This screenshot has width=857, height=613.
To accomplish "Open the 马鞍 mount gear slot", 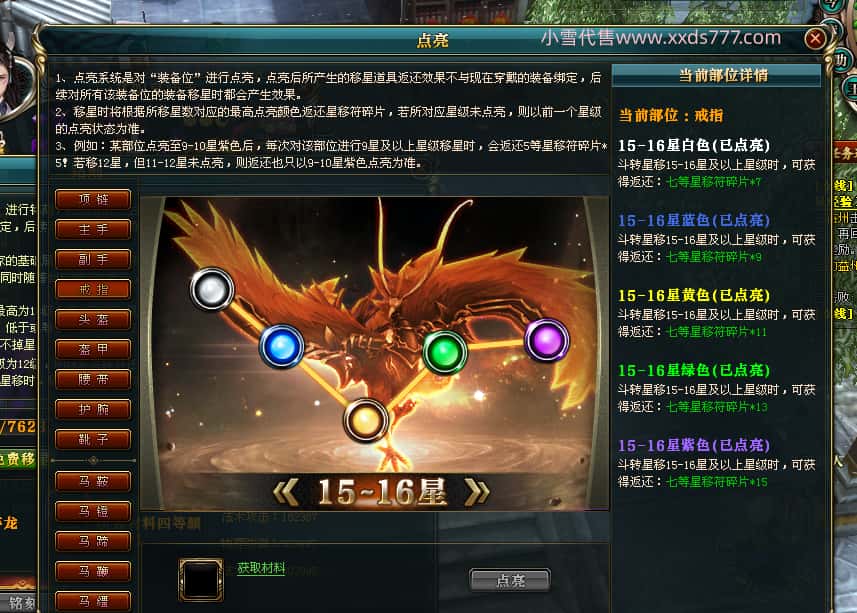I will (93, 481).
